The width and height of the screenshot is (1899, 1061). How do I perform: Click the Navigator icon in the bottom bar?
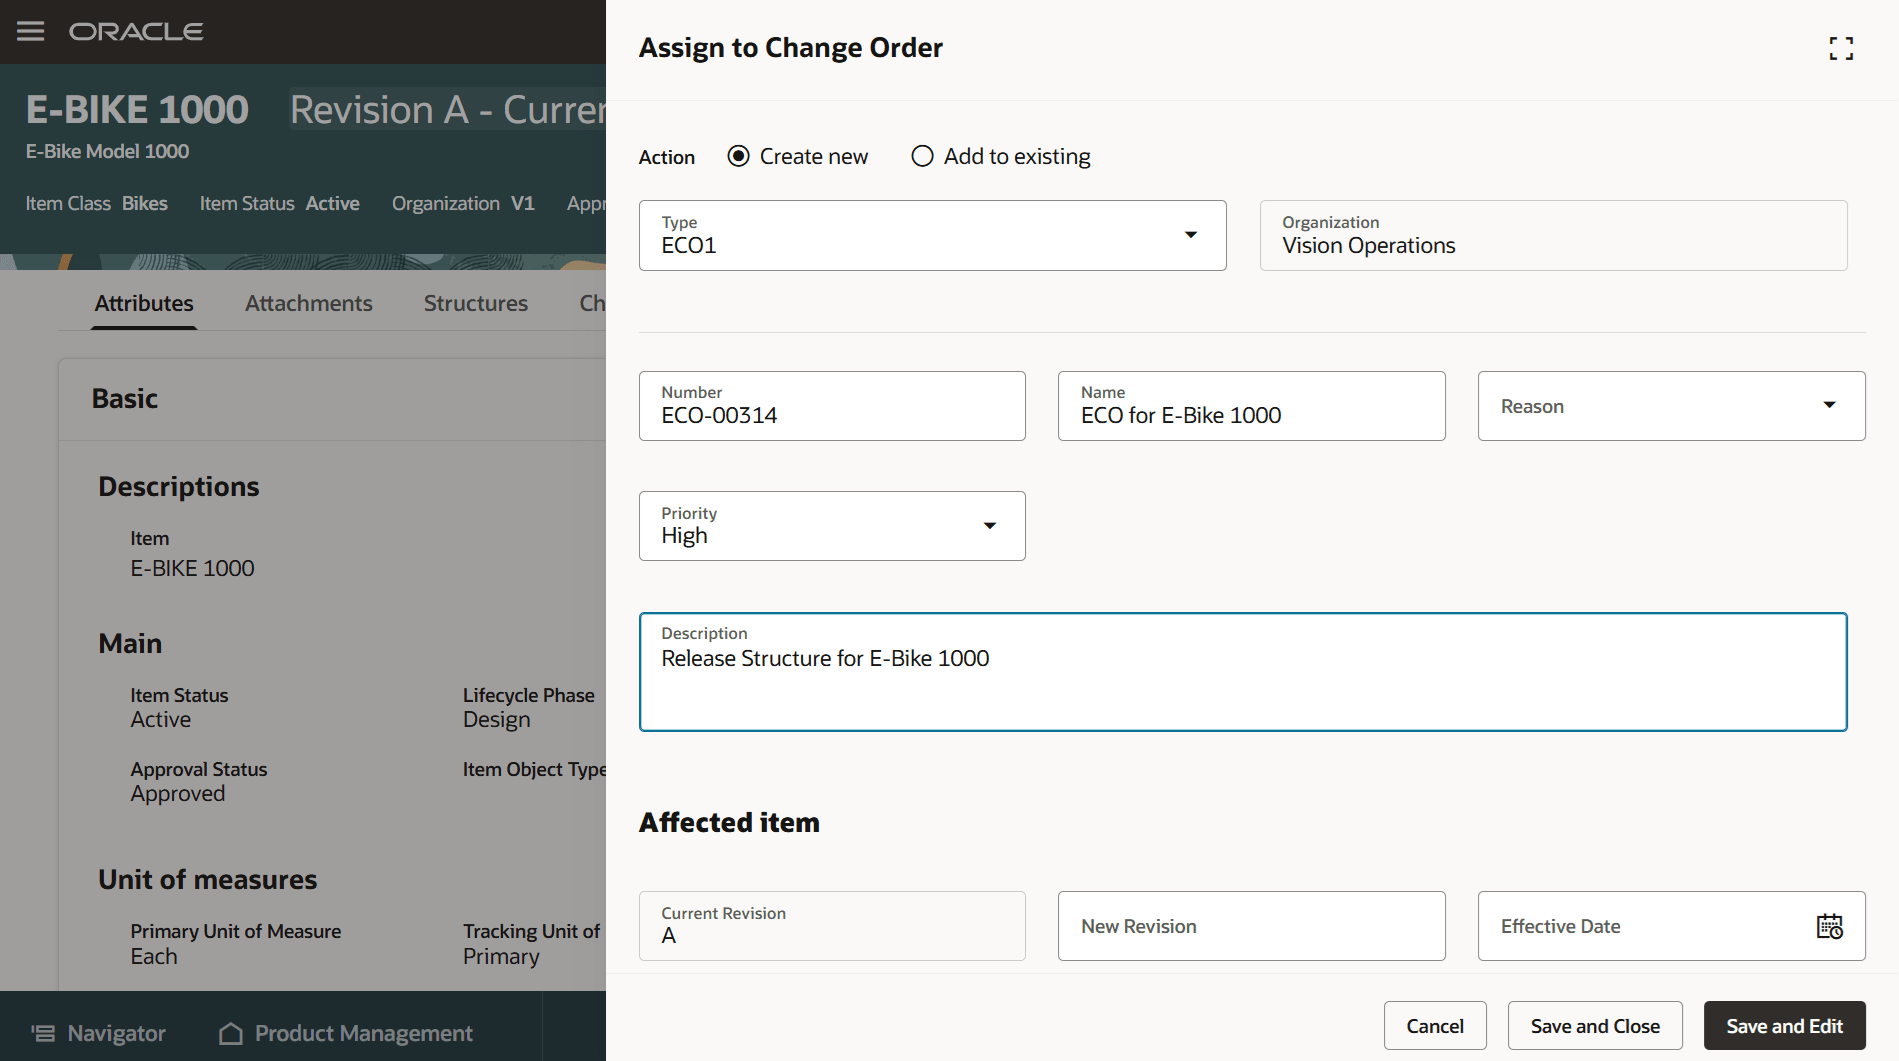(43, 1033)
